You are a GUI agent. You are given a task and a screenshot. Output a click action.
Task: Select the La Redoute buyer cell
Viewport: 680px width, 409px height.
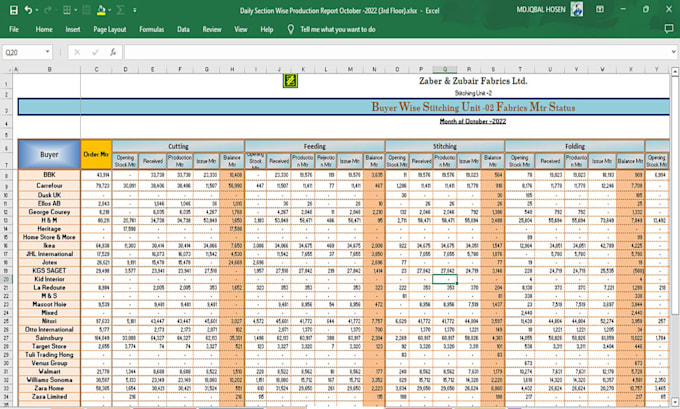49,287
